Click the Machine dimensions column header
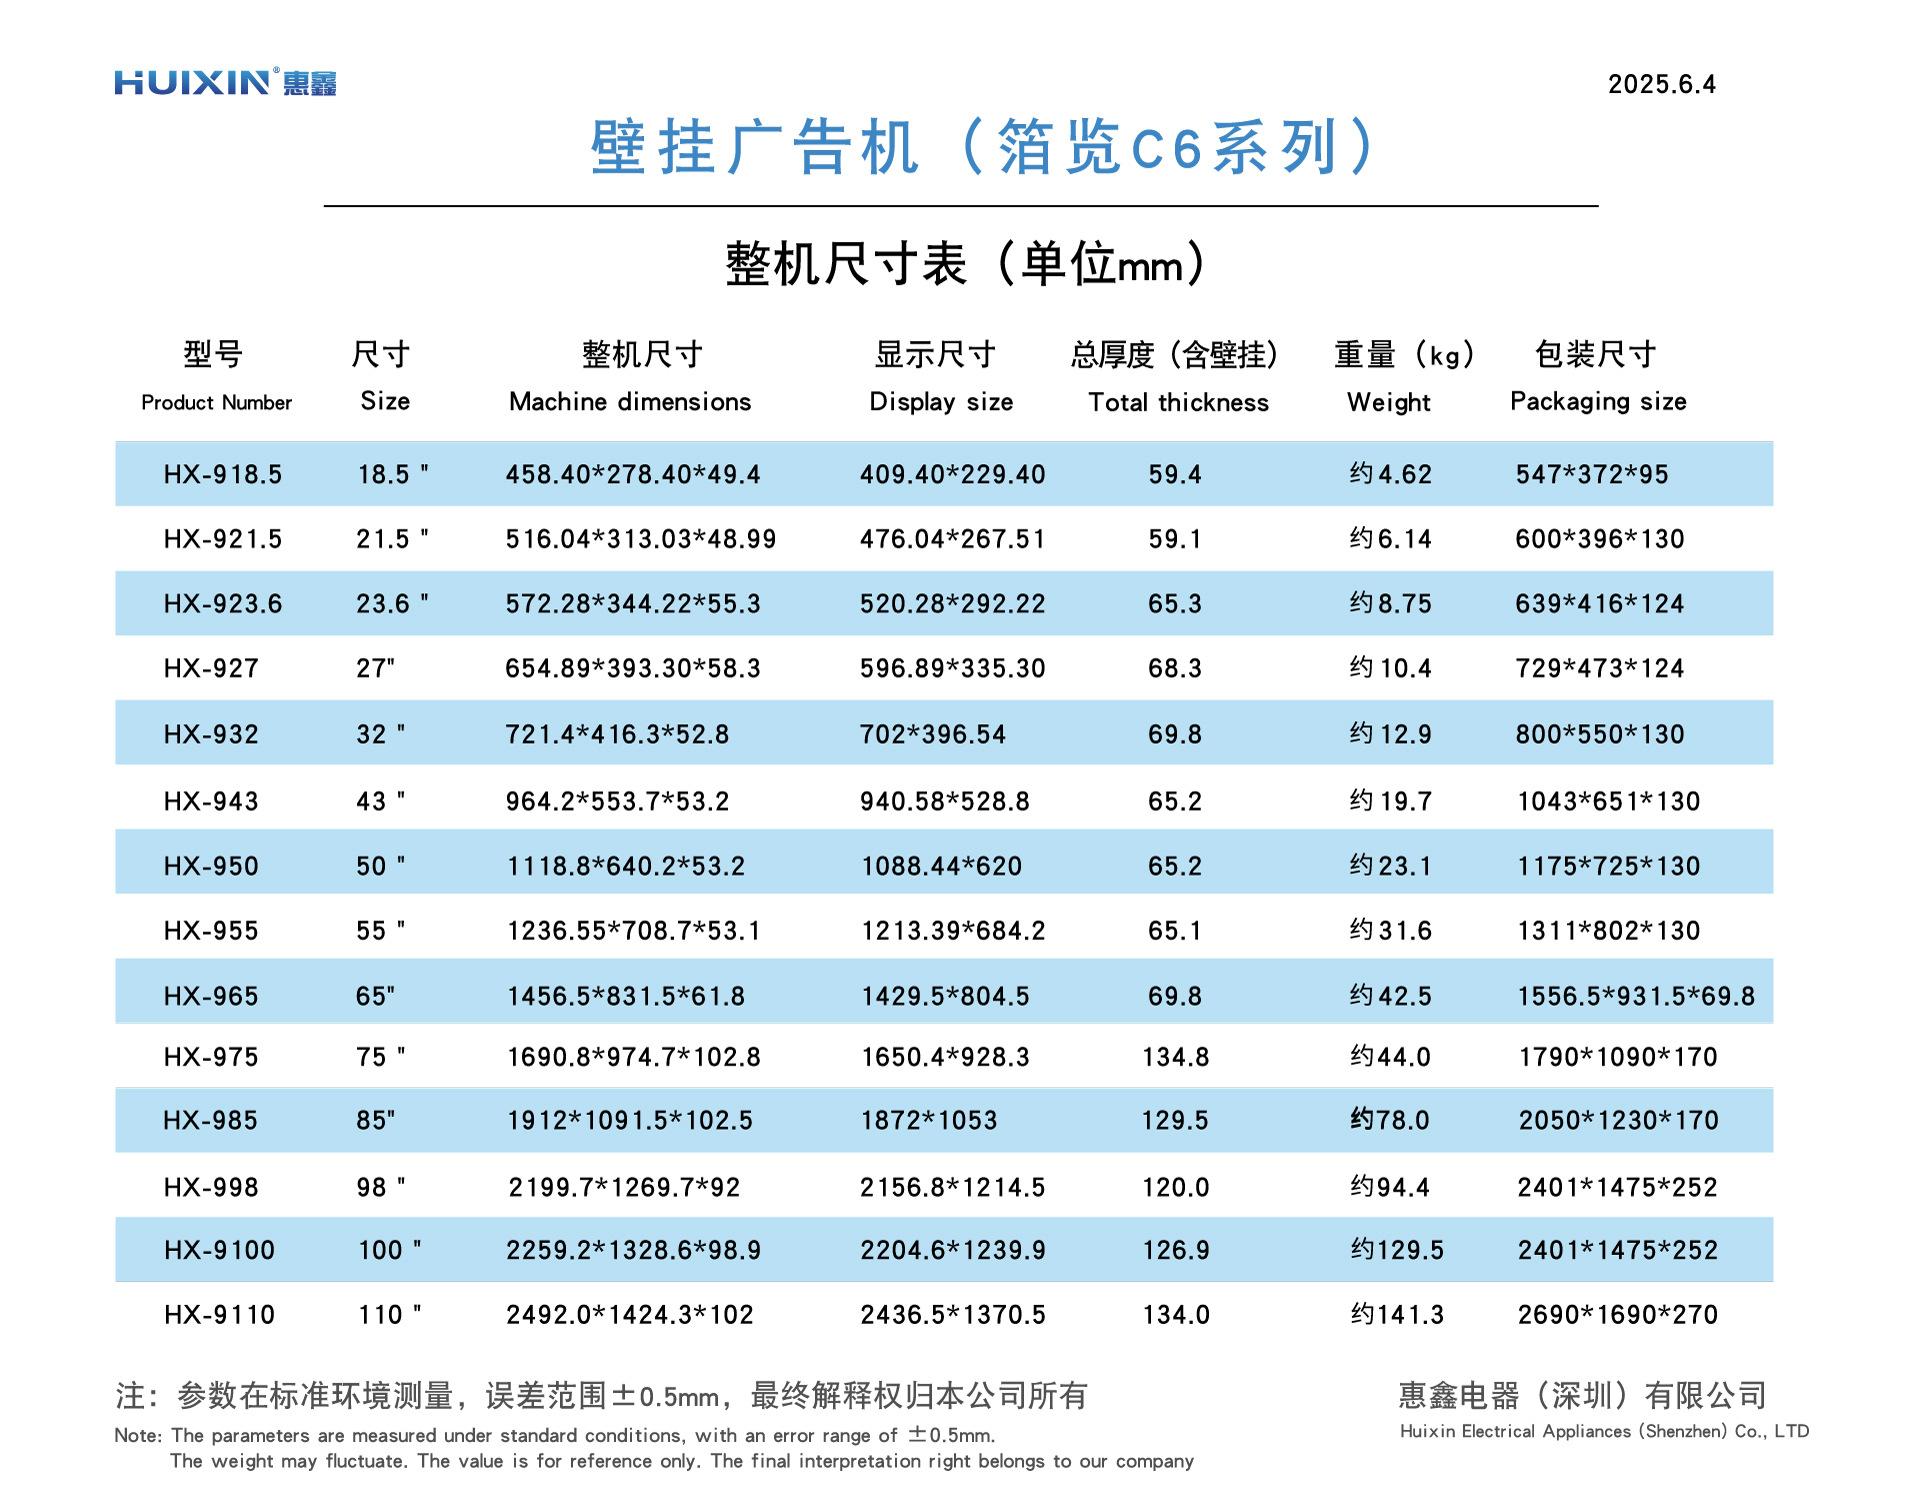1920x1505 pixels. [x=630, y=402]
